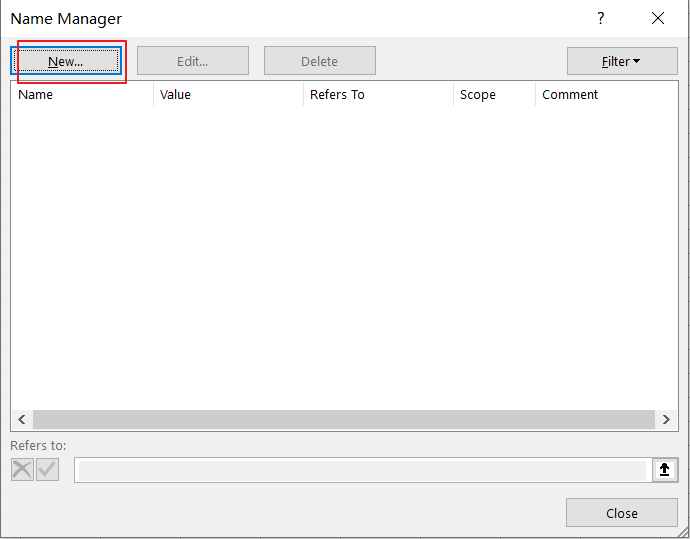The image size is (690, 539).
Task: Close the dialog using title bar X
Action: pos(658,18)
